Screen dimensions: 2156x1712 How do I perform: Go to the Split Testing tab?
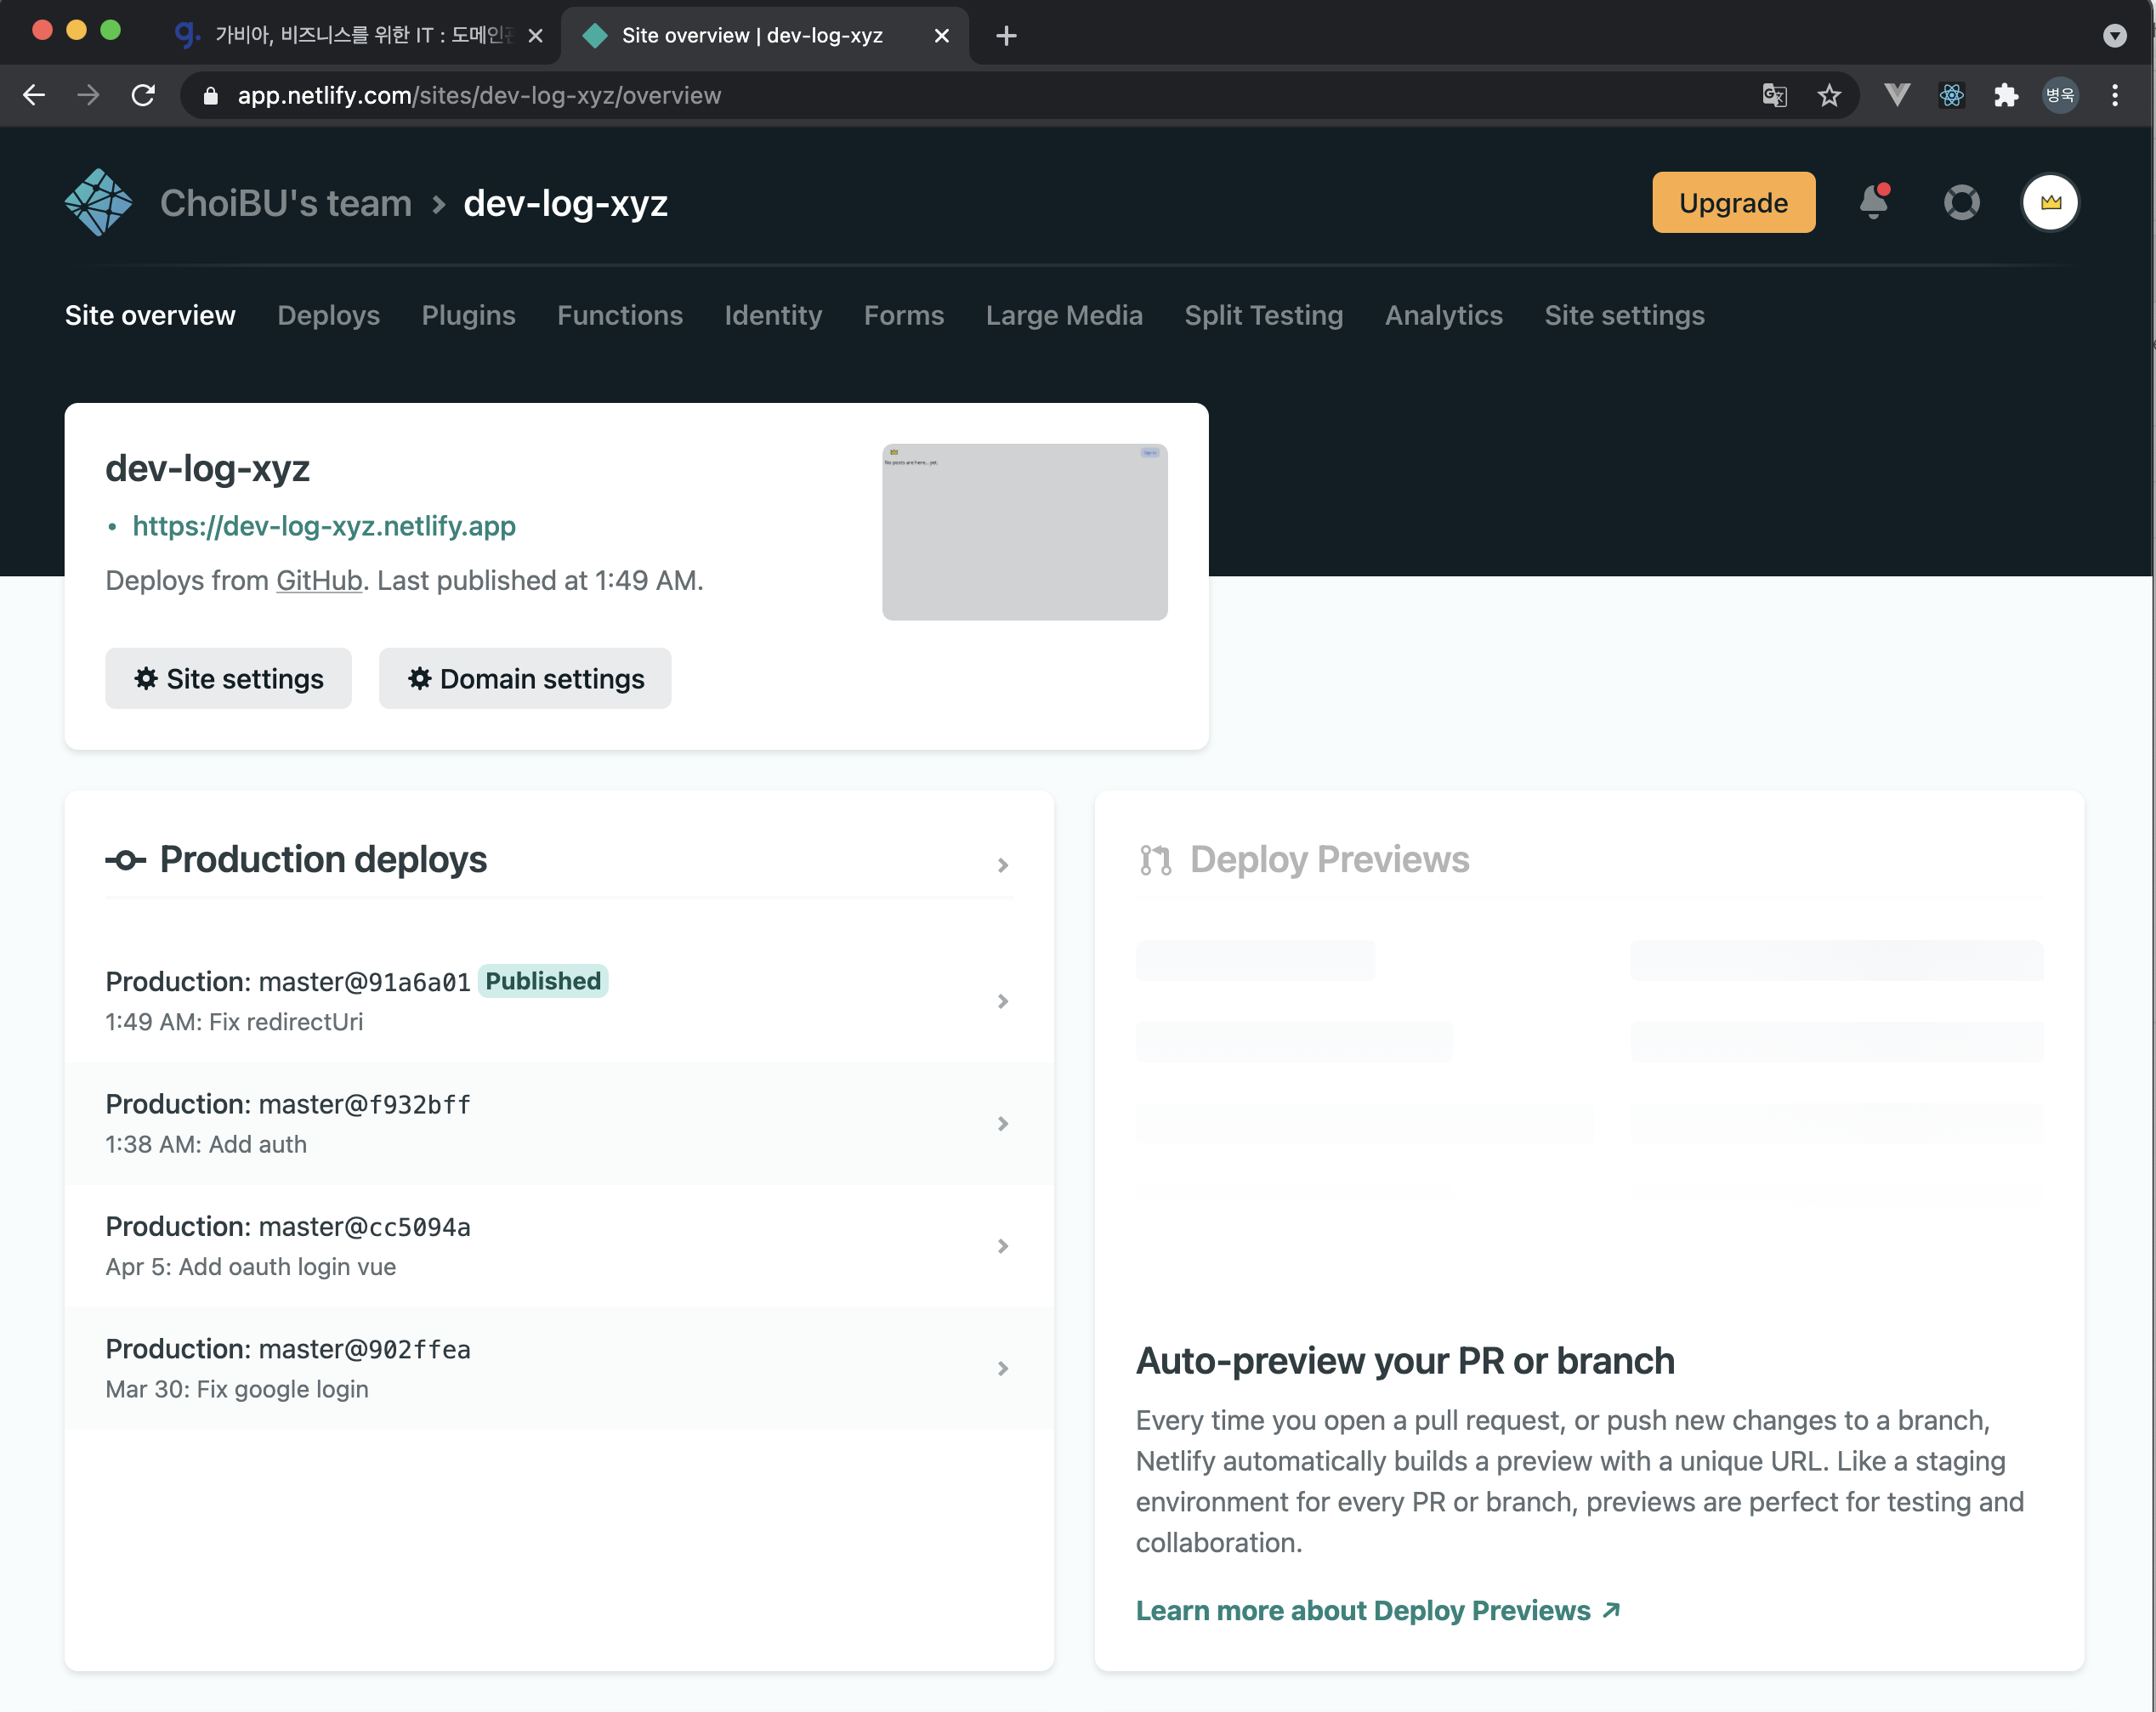point(1263,315)
